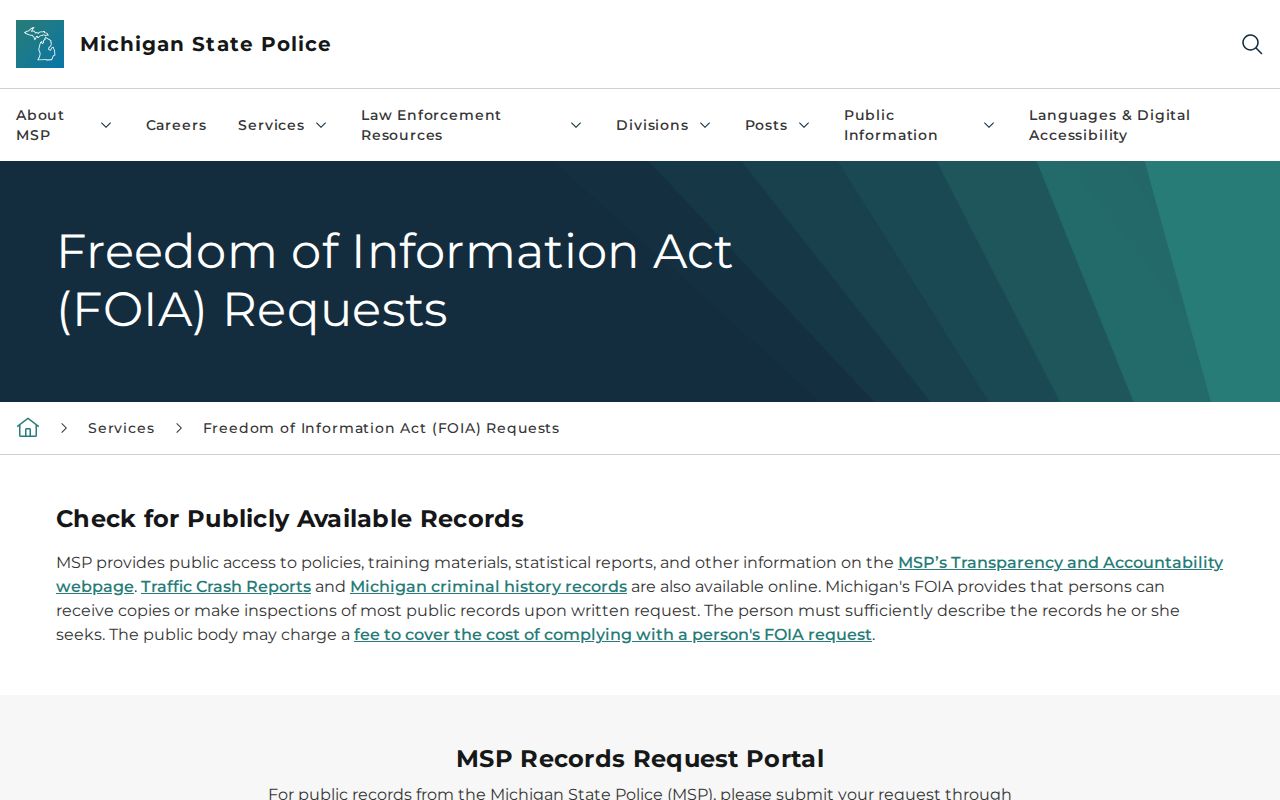The image size is (1280, 800).
Task: Click the Public Information navigation label
Action: tap(891, 125)
